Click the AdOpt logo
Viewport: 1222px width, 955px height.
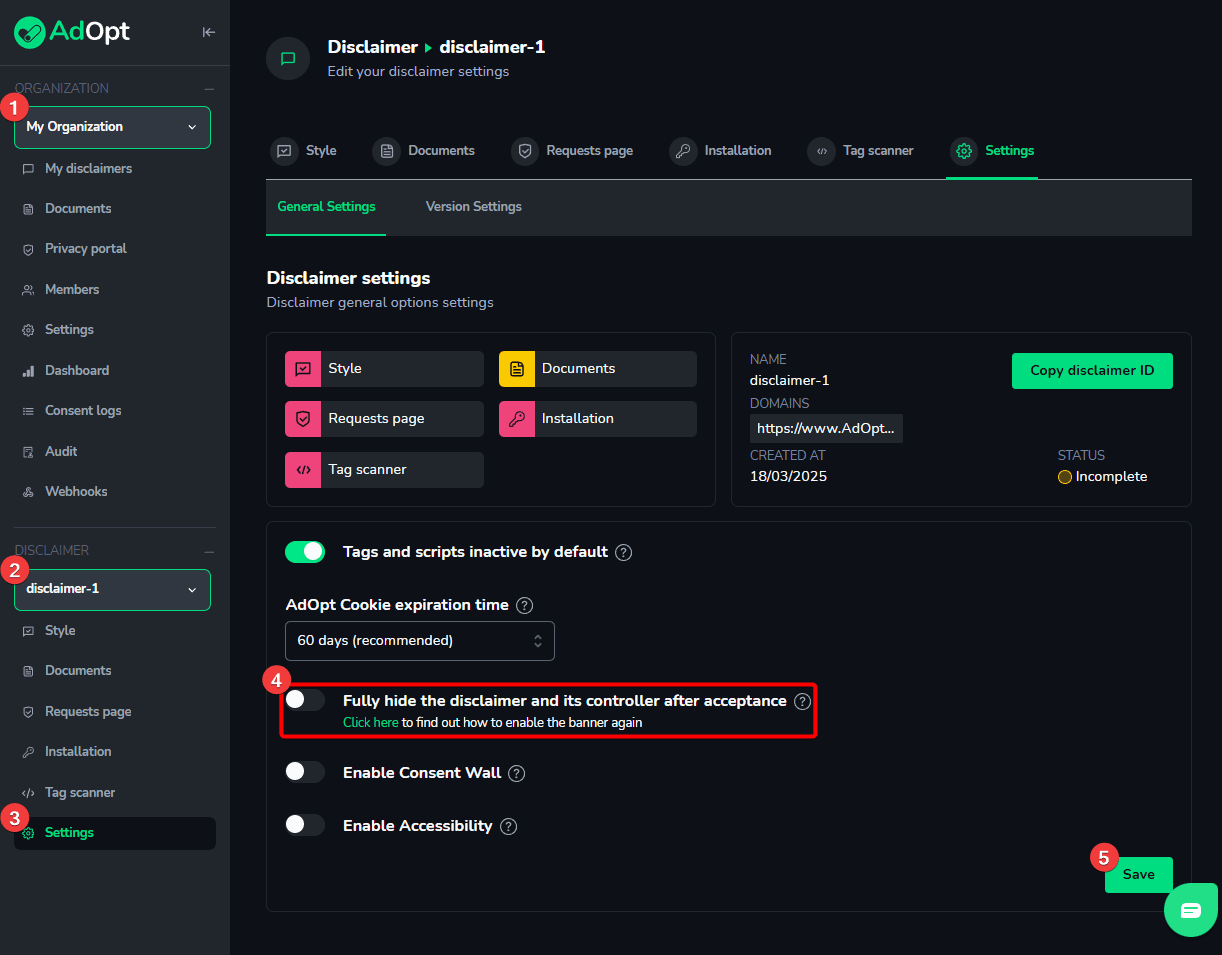[72, 32]
